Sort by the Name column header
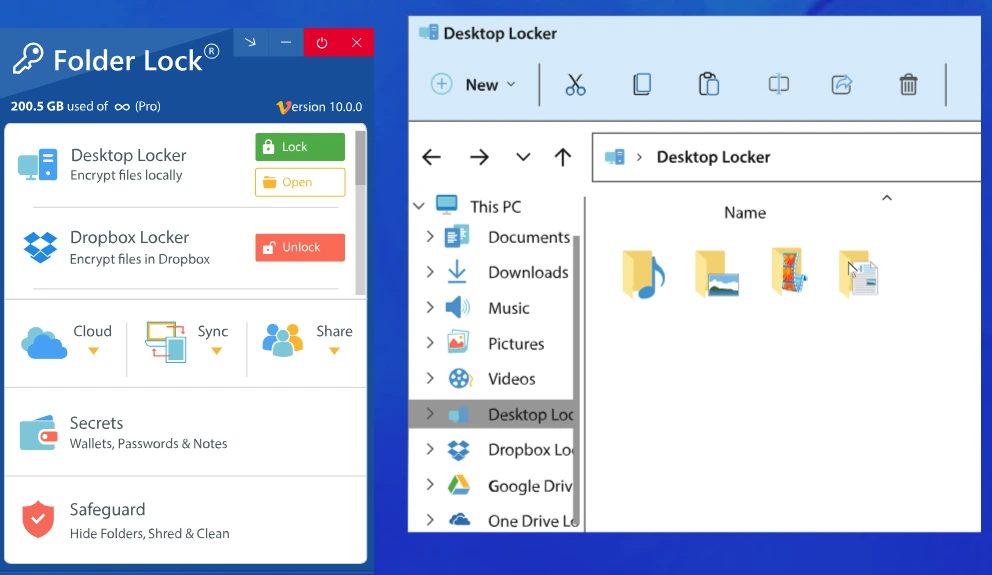This screenshot has width=992, height=575. [745, 213]
